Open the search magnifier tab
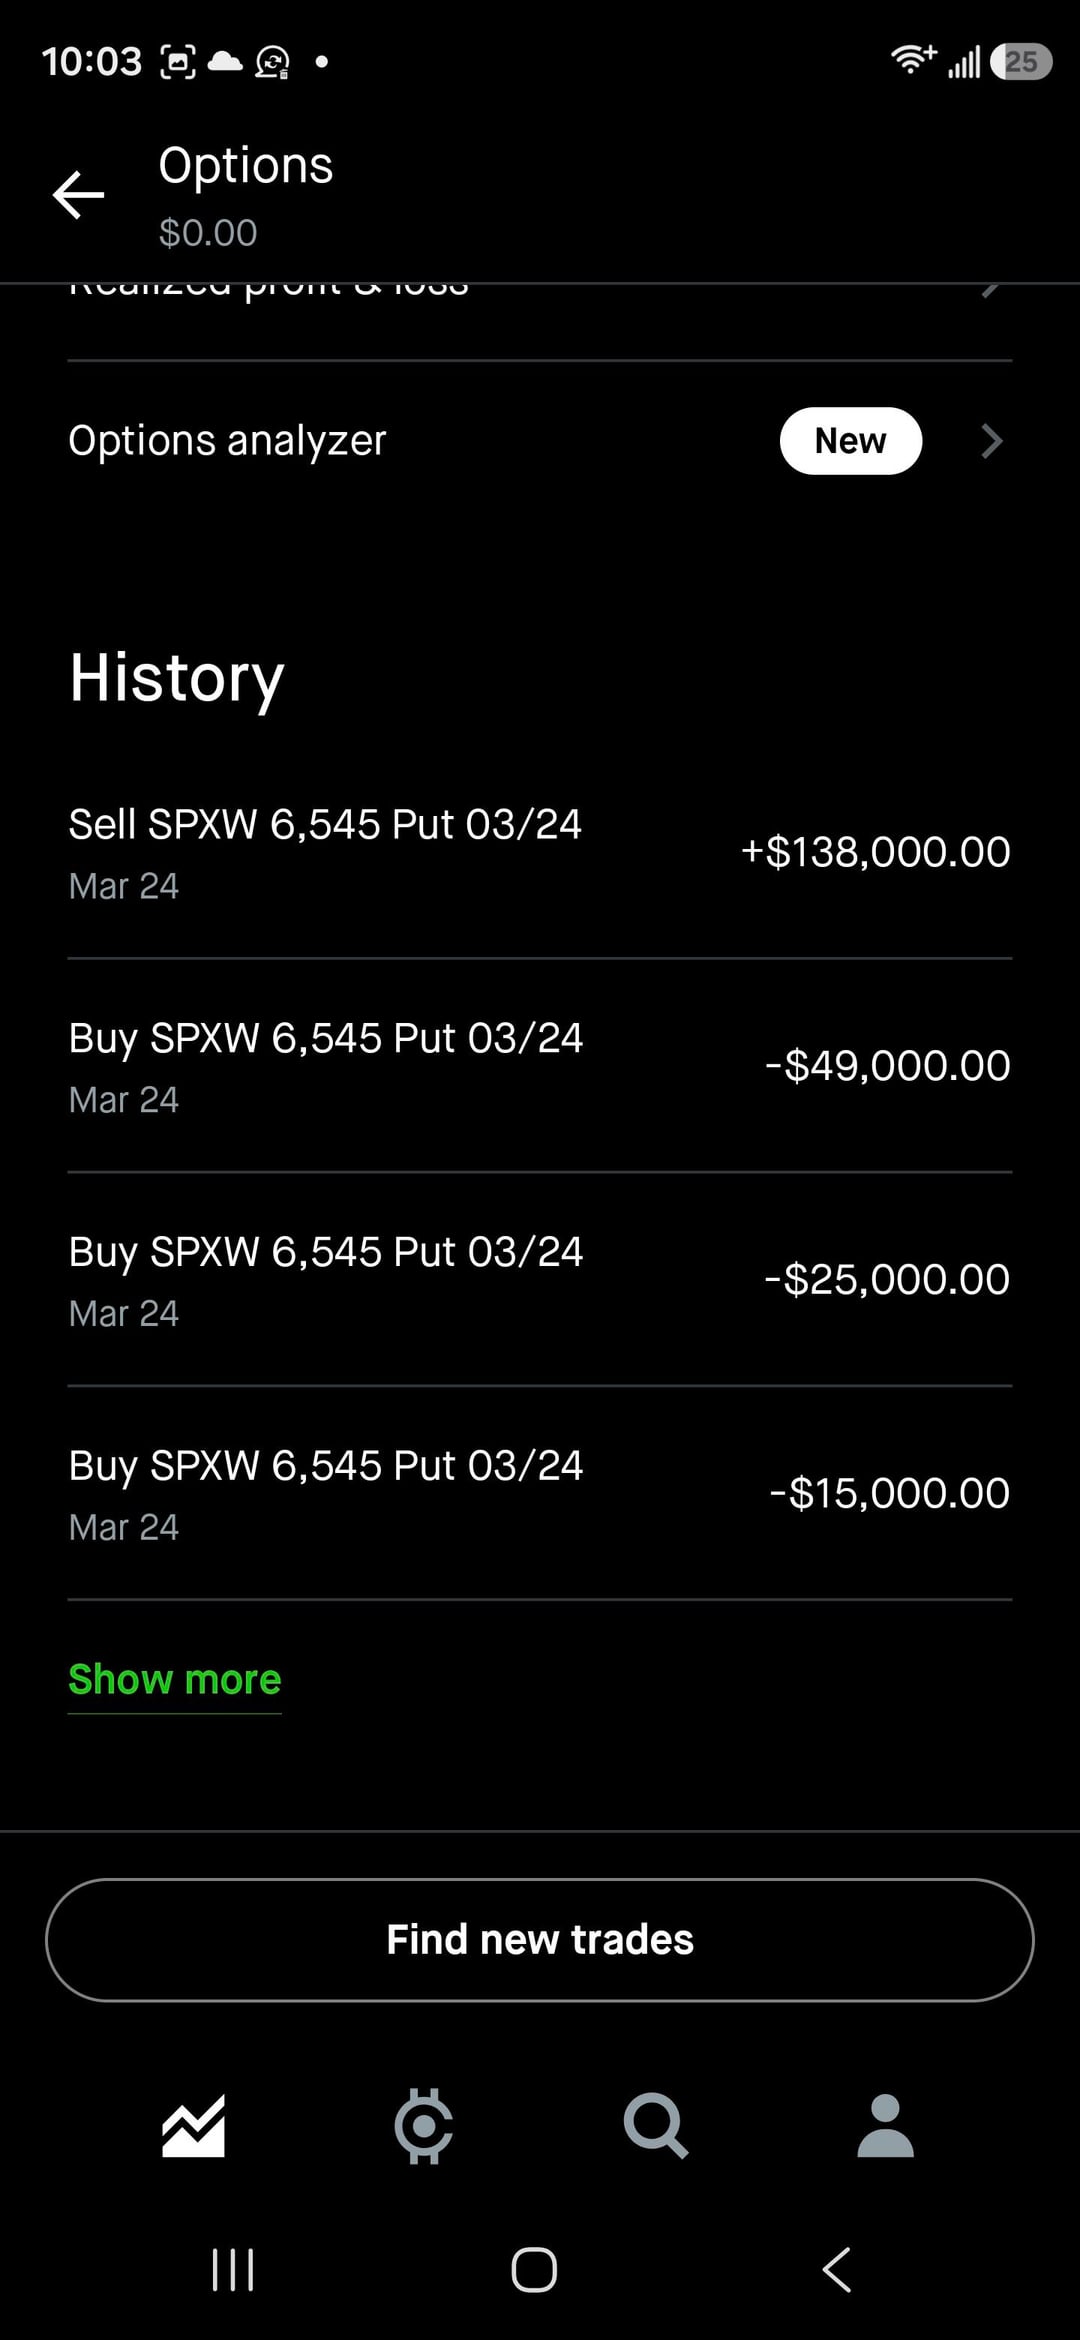This screenshot has height=2340, width=1080. 655,2125
